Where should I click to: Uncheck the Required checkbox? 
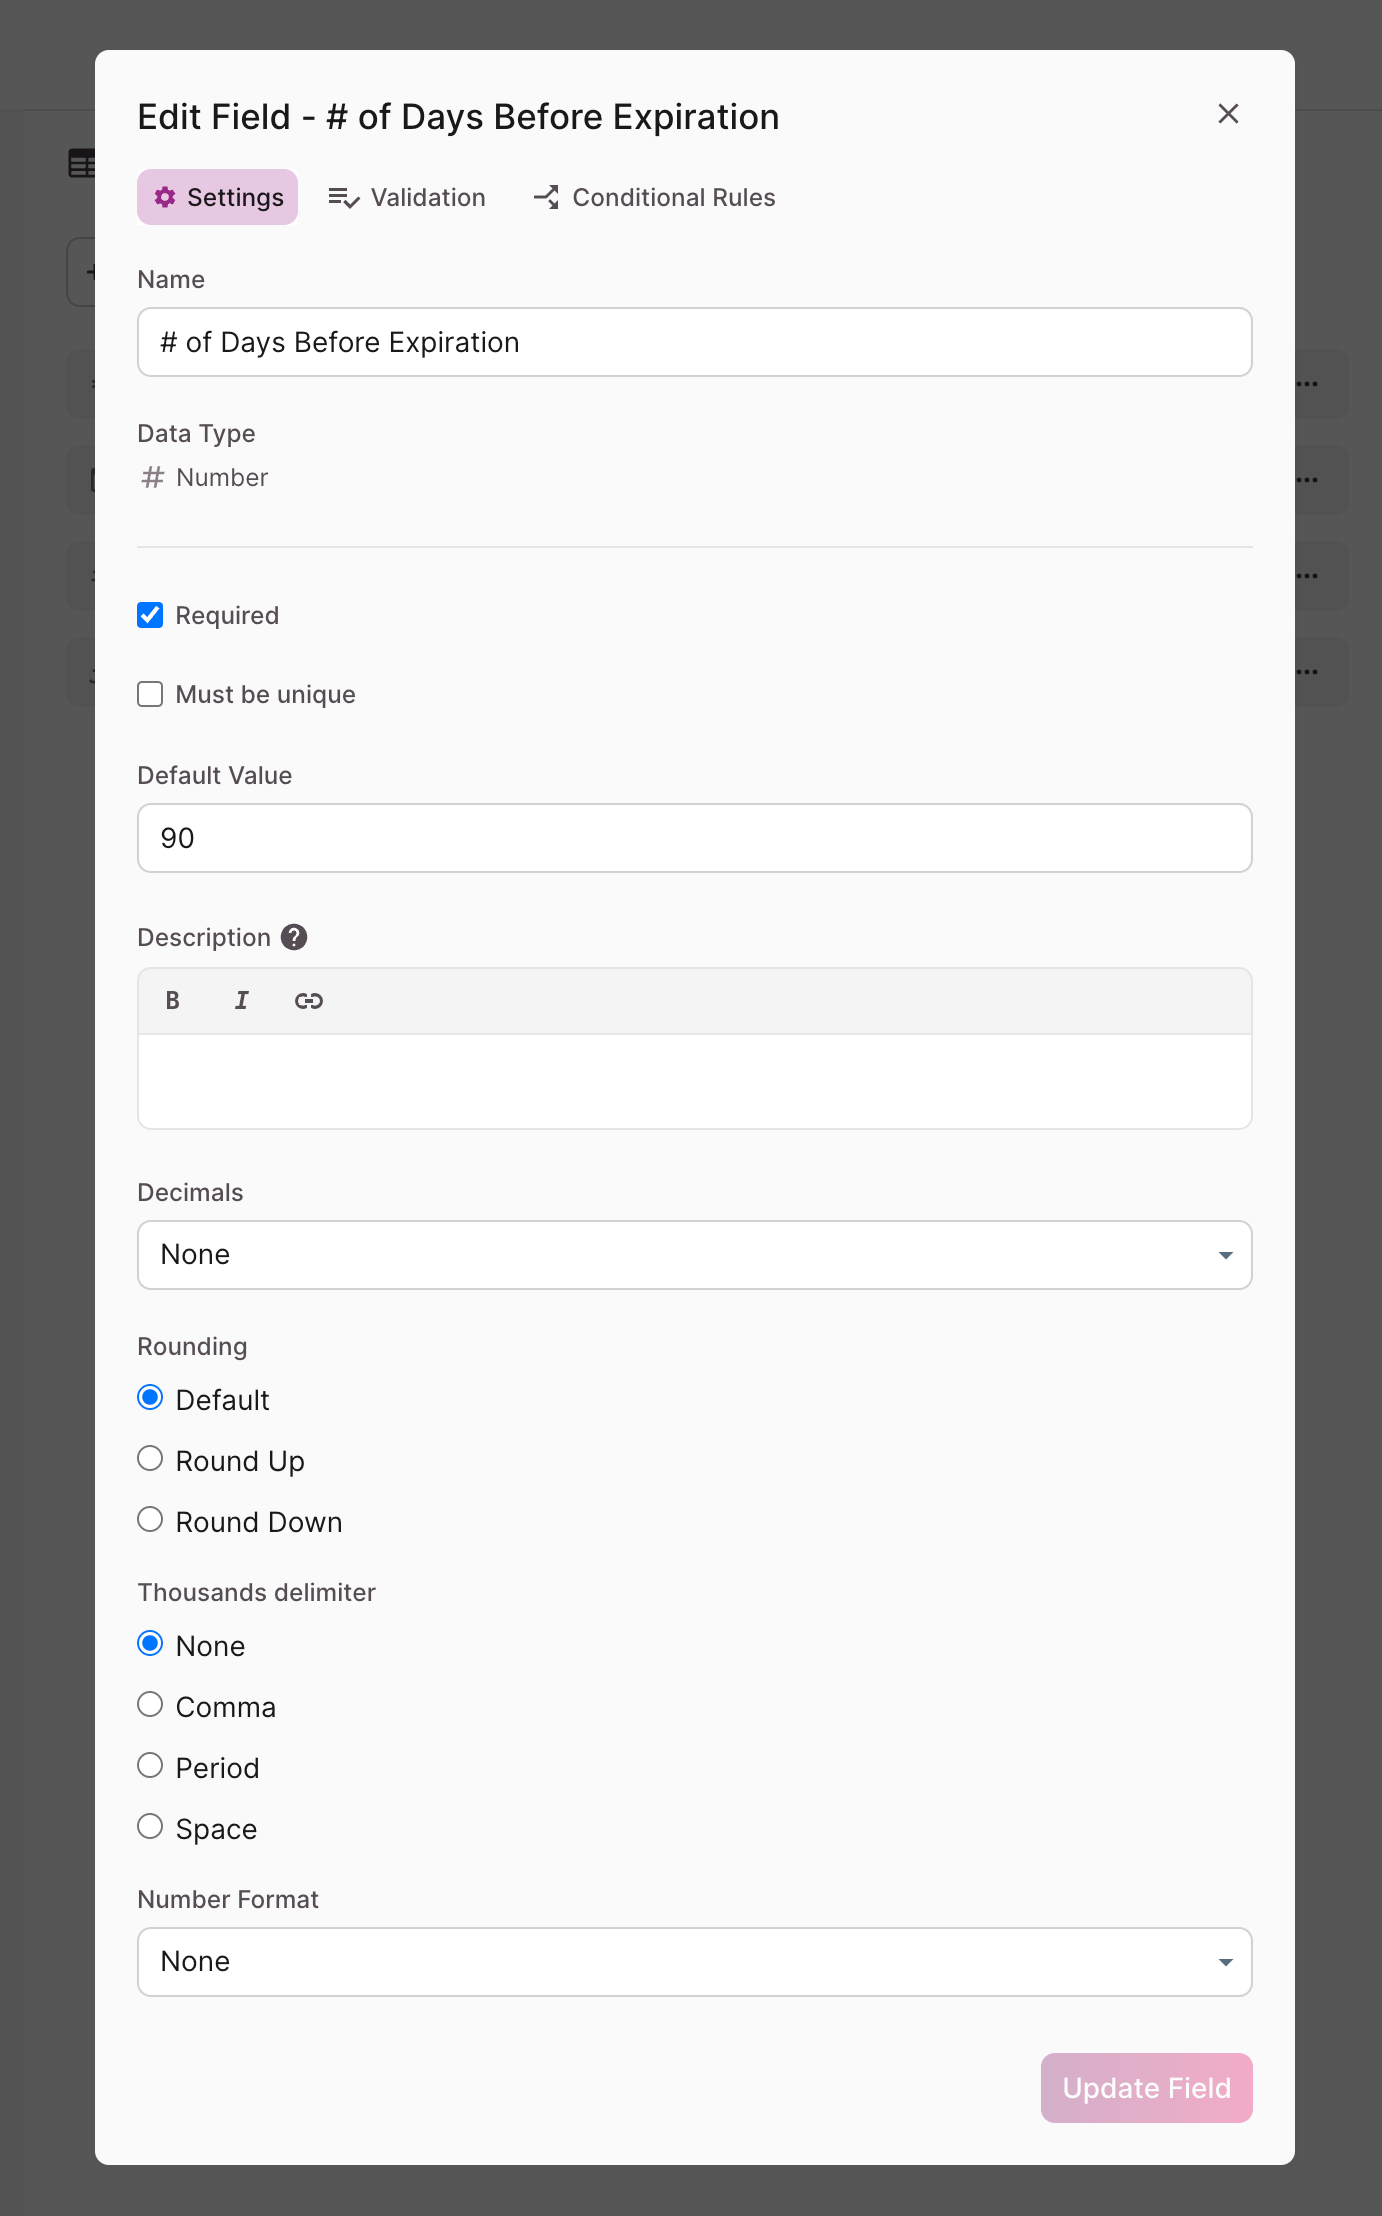pos(150,615)
